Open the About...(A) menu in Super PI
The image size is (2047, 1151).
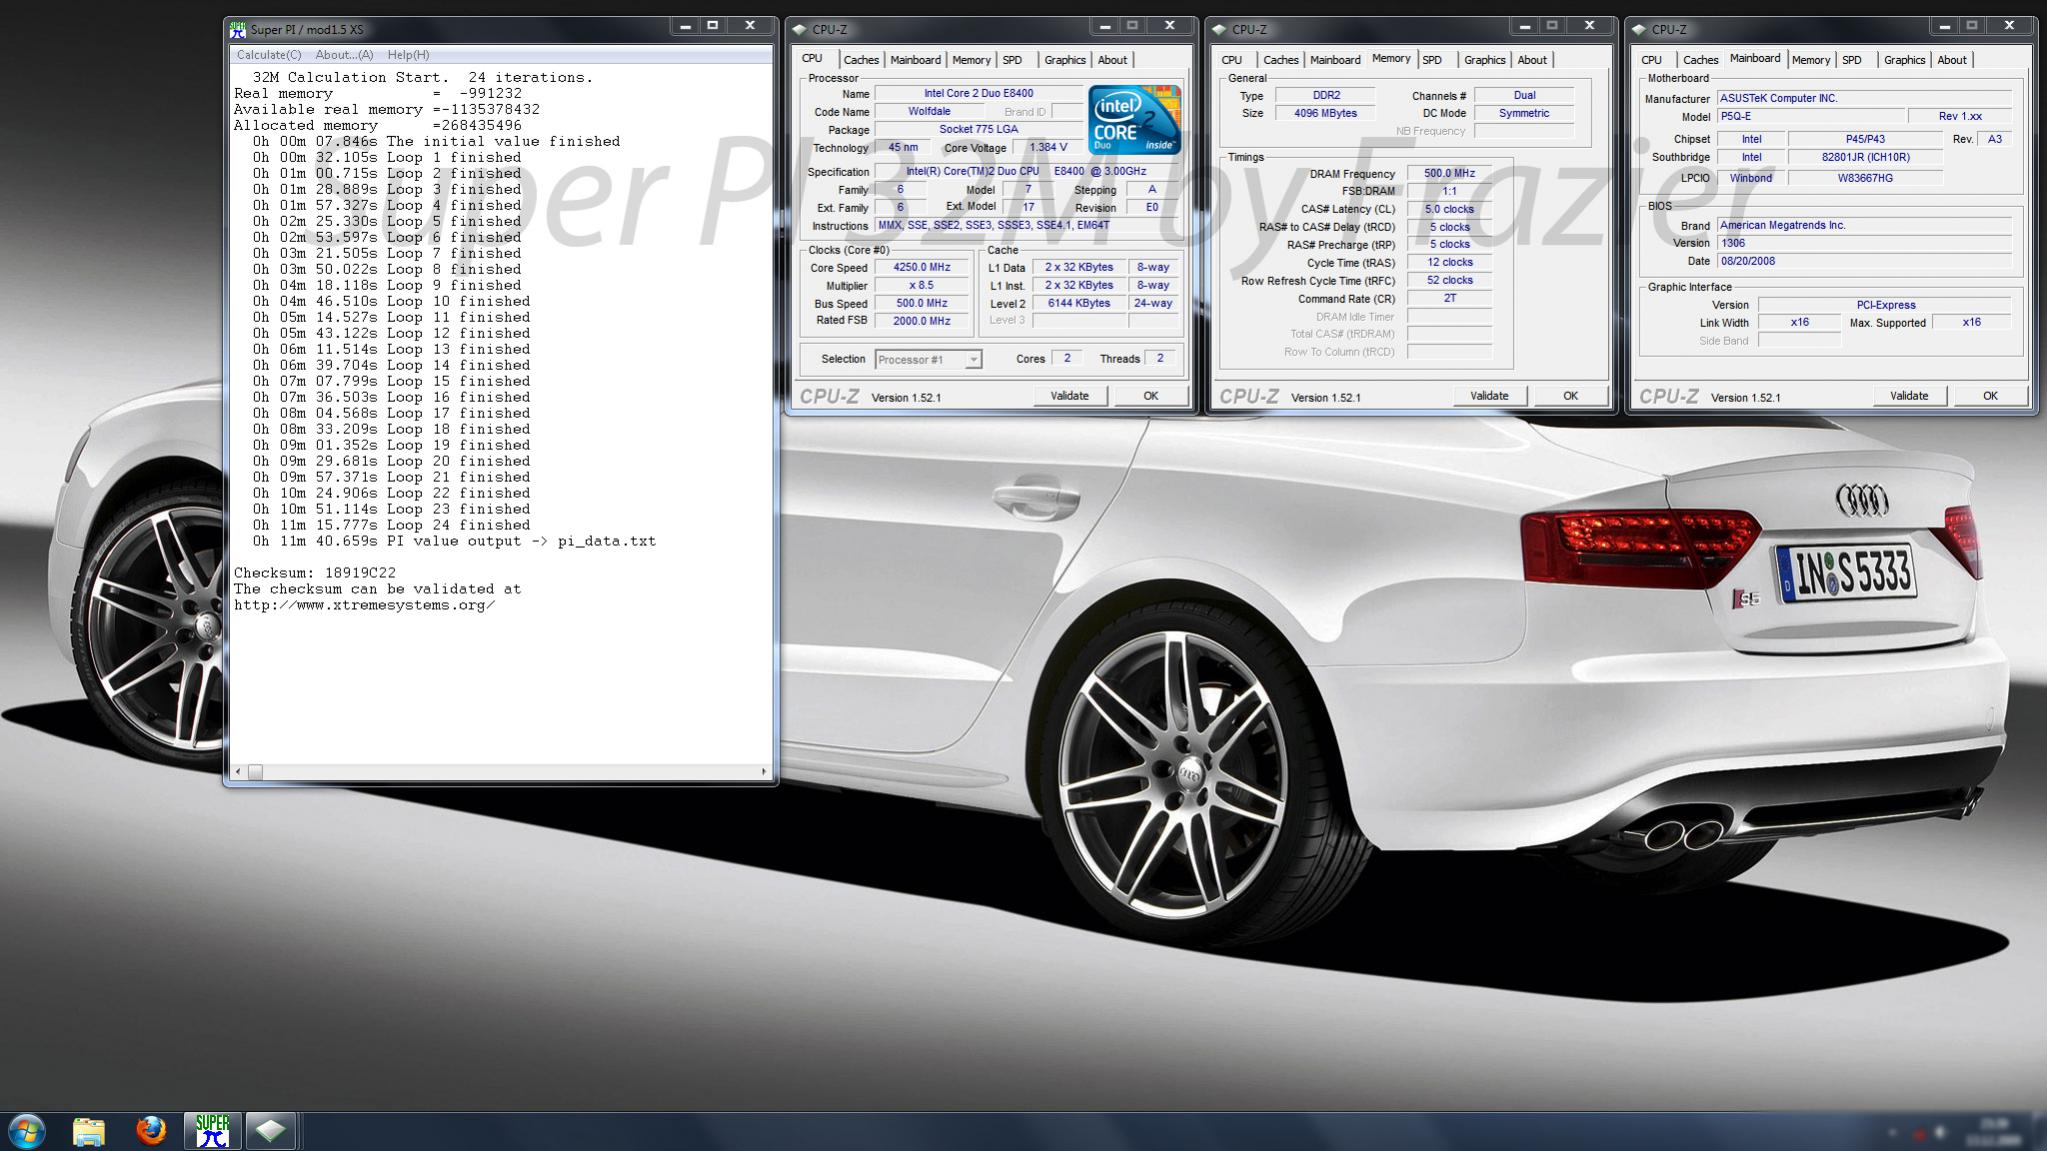click(344, 55)
